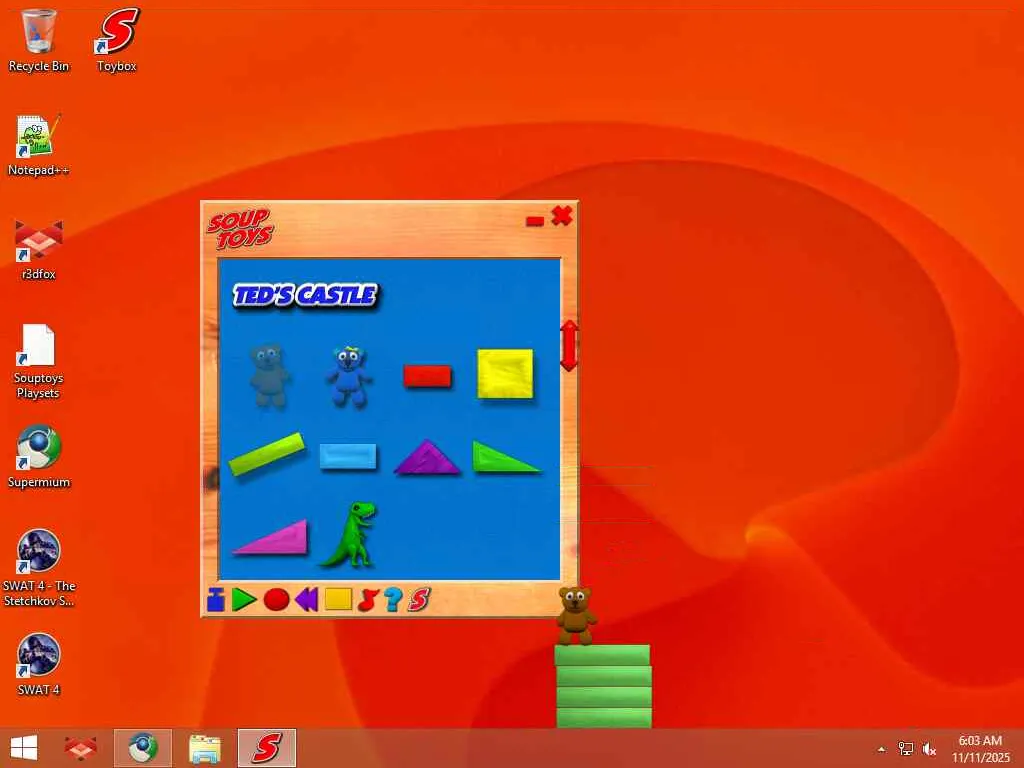Select the Supermium desktop shortcut
1024x768 pixels.
(39, 457)
